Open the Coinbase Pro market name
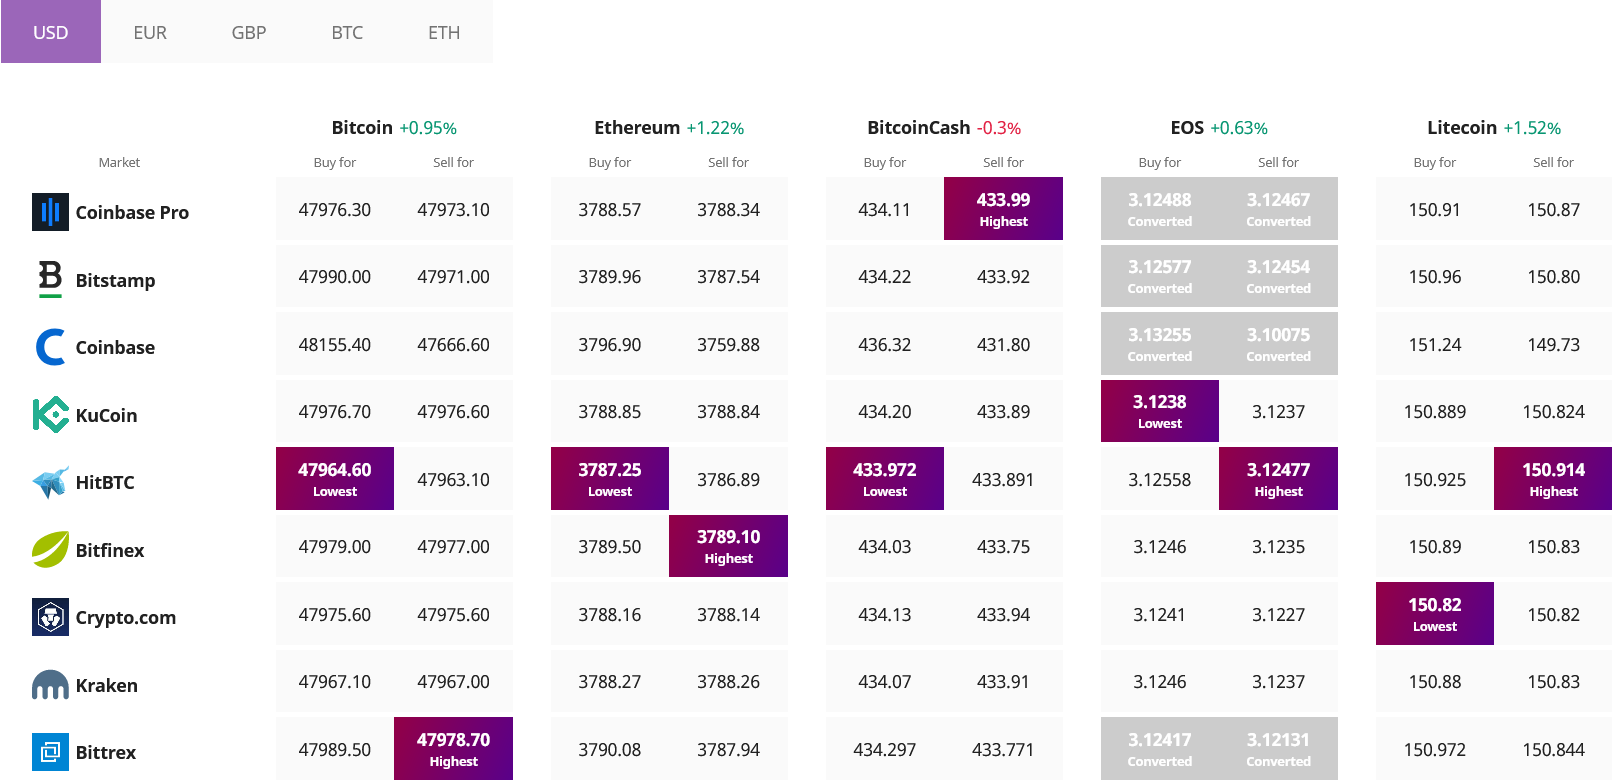 coord(132,212)
